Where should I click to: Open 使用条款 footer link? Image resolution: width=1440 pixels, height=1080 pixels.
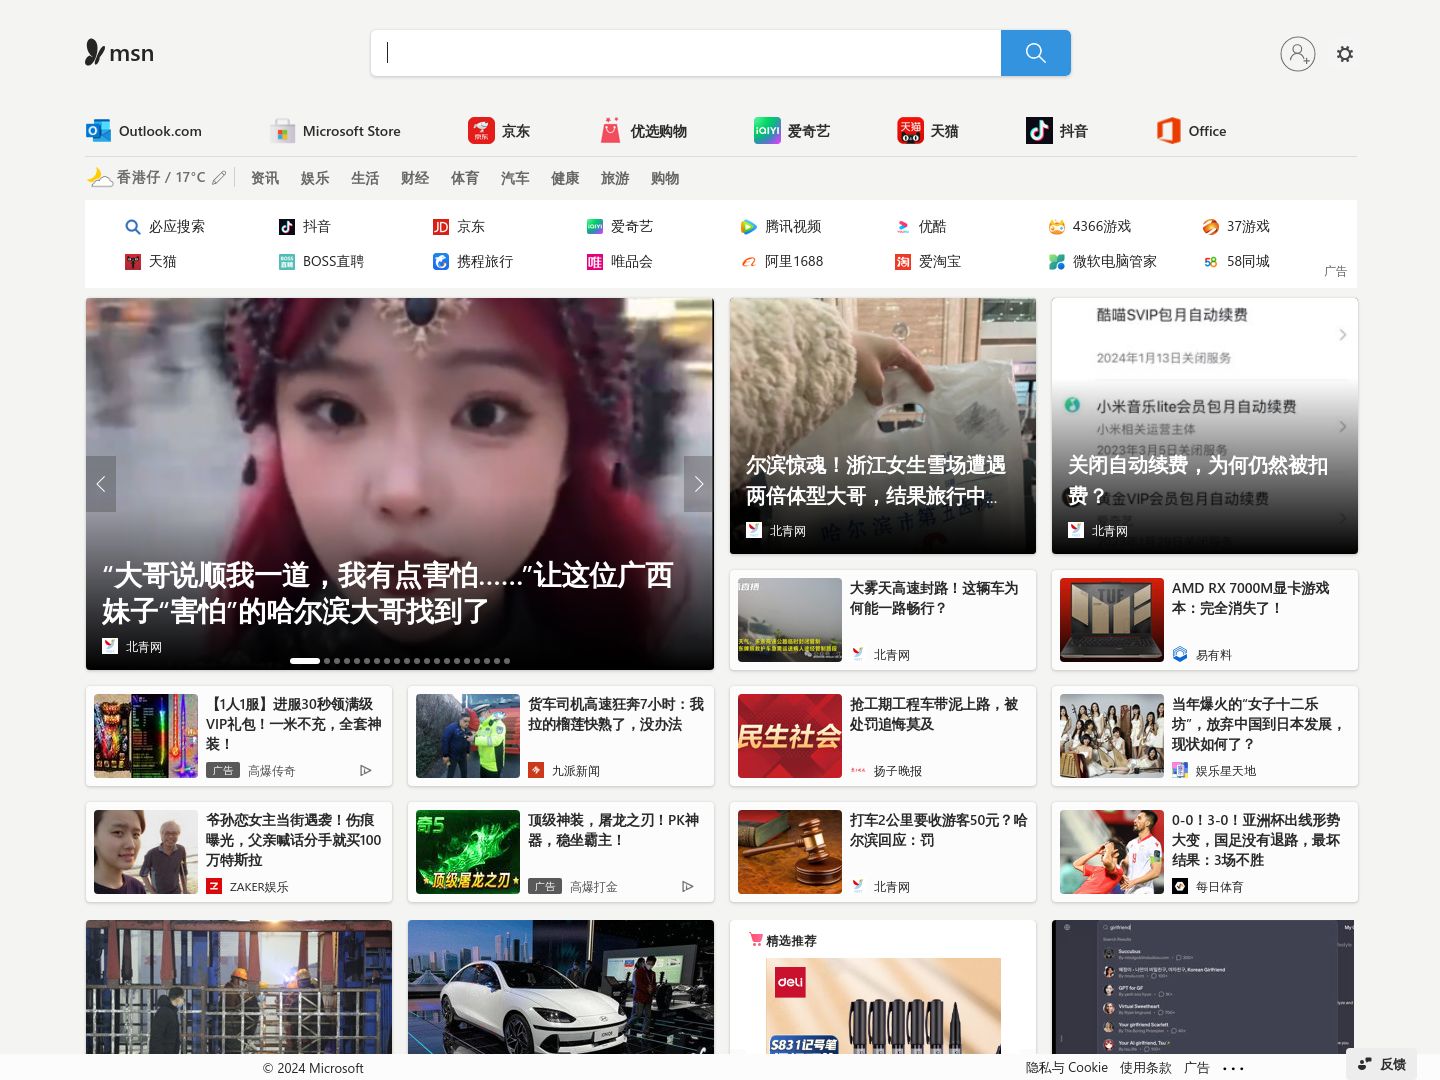click(1146, 1067)
